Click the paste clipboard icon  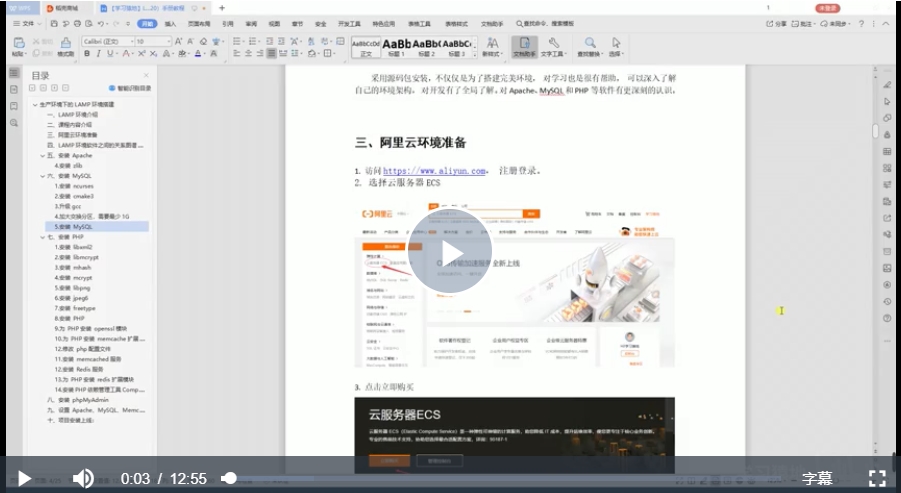pyautogui.click(x=19, y=43)
